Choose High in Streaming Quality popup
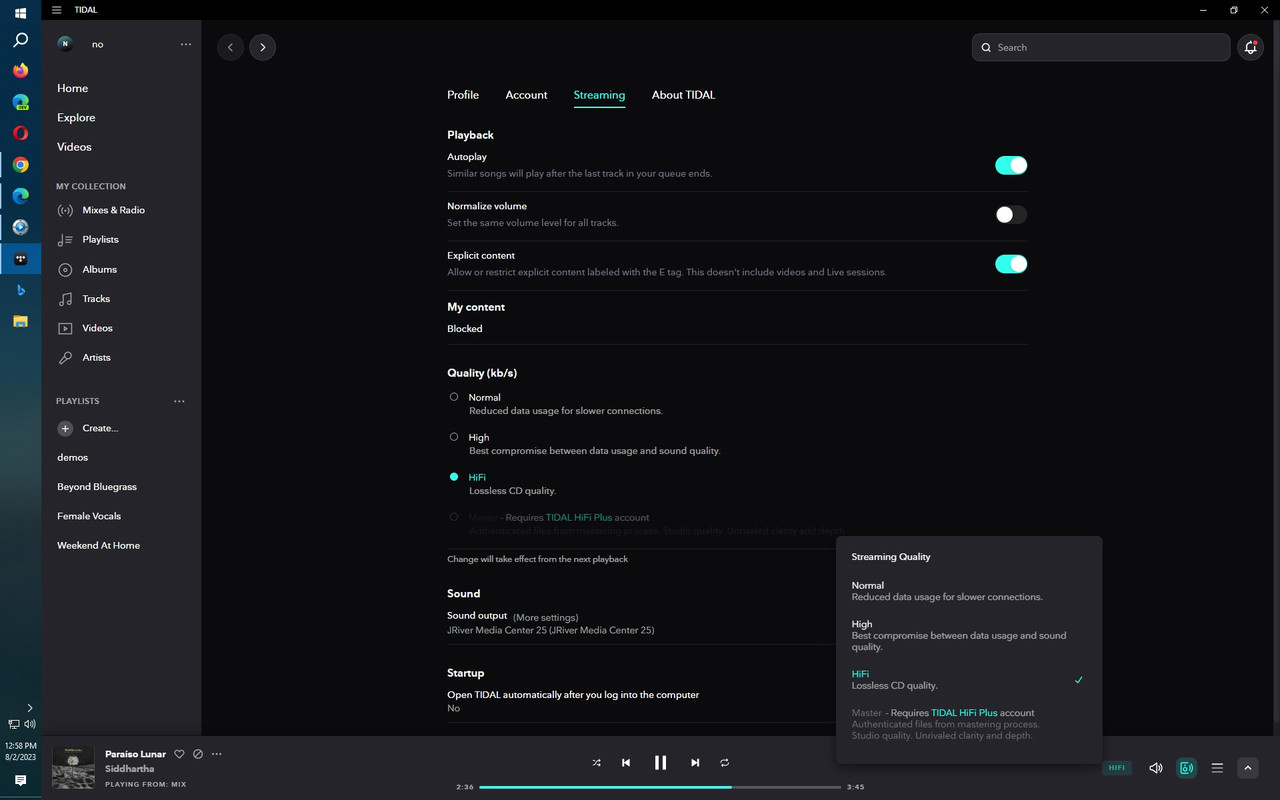1280x800 pixels. click(x=969, y=635)
